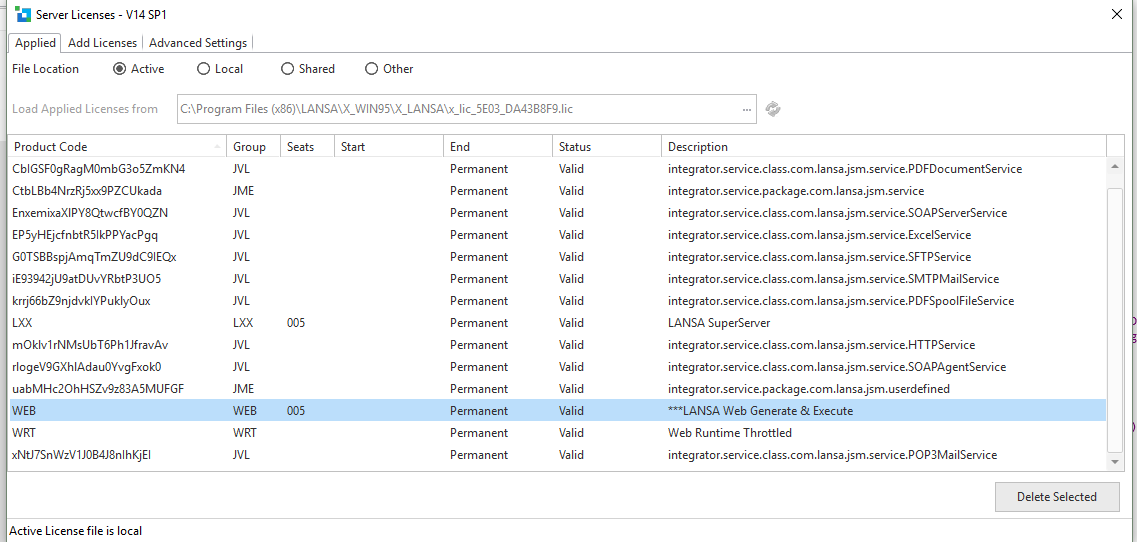
Task: Select the rlogeV9GXhIAdau0YvgFxok0 license row
Action: coord(557,367)
